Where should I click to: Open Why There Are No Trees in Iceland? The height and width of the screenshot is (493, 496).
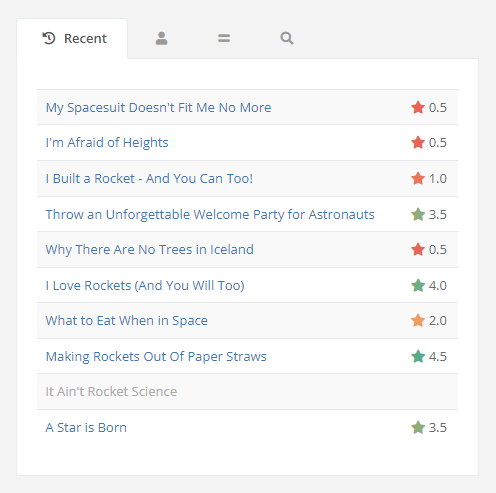[150, 250]
